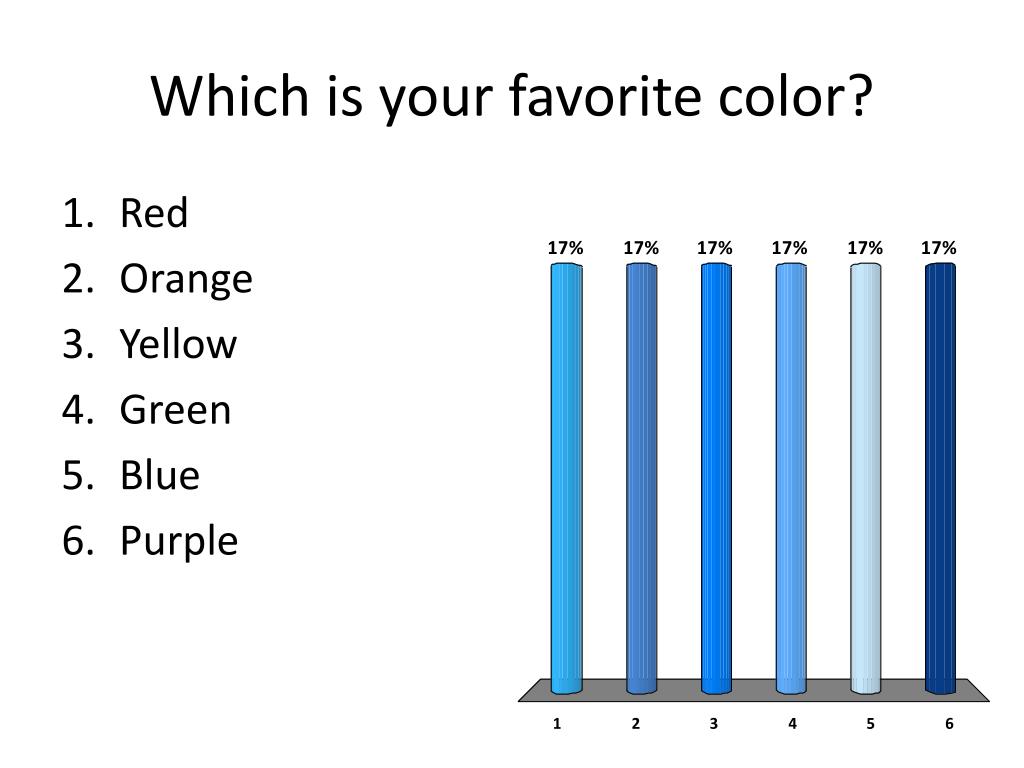
Task: Click the second bar in the chart
Action: (641, 478)
